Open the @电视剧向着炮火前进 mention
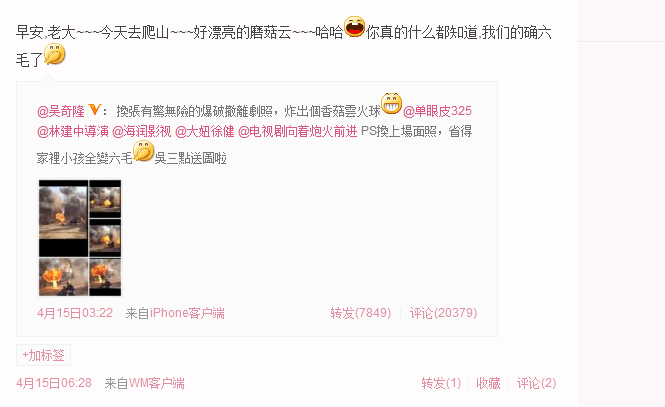This screenshot has height=407, width=665. point(297,131)
